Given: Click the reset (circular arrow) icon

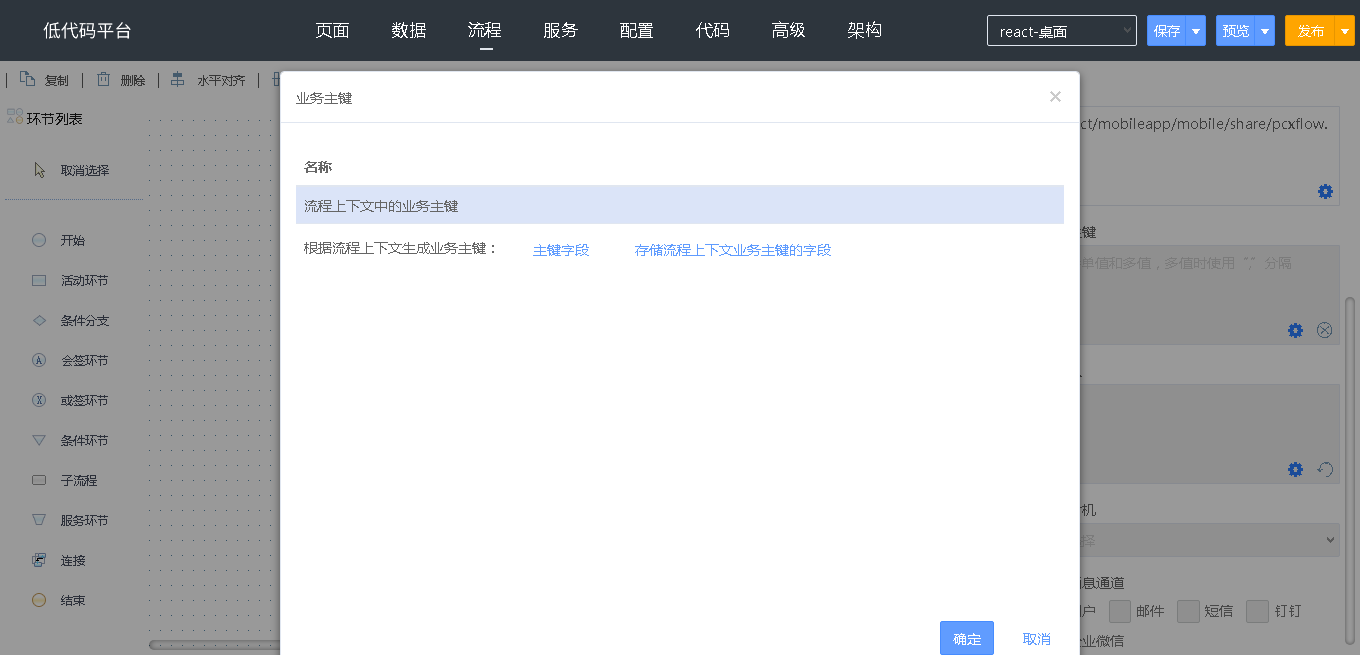Looking at the screenshot, I should point(1325,469).
